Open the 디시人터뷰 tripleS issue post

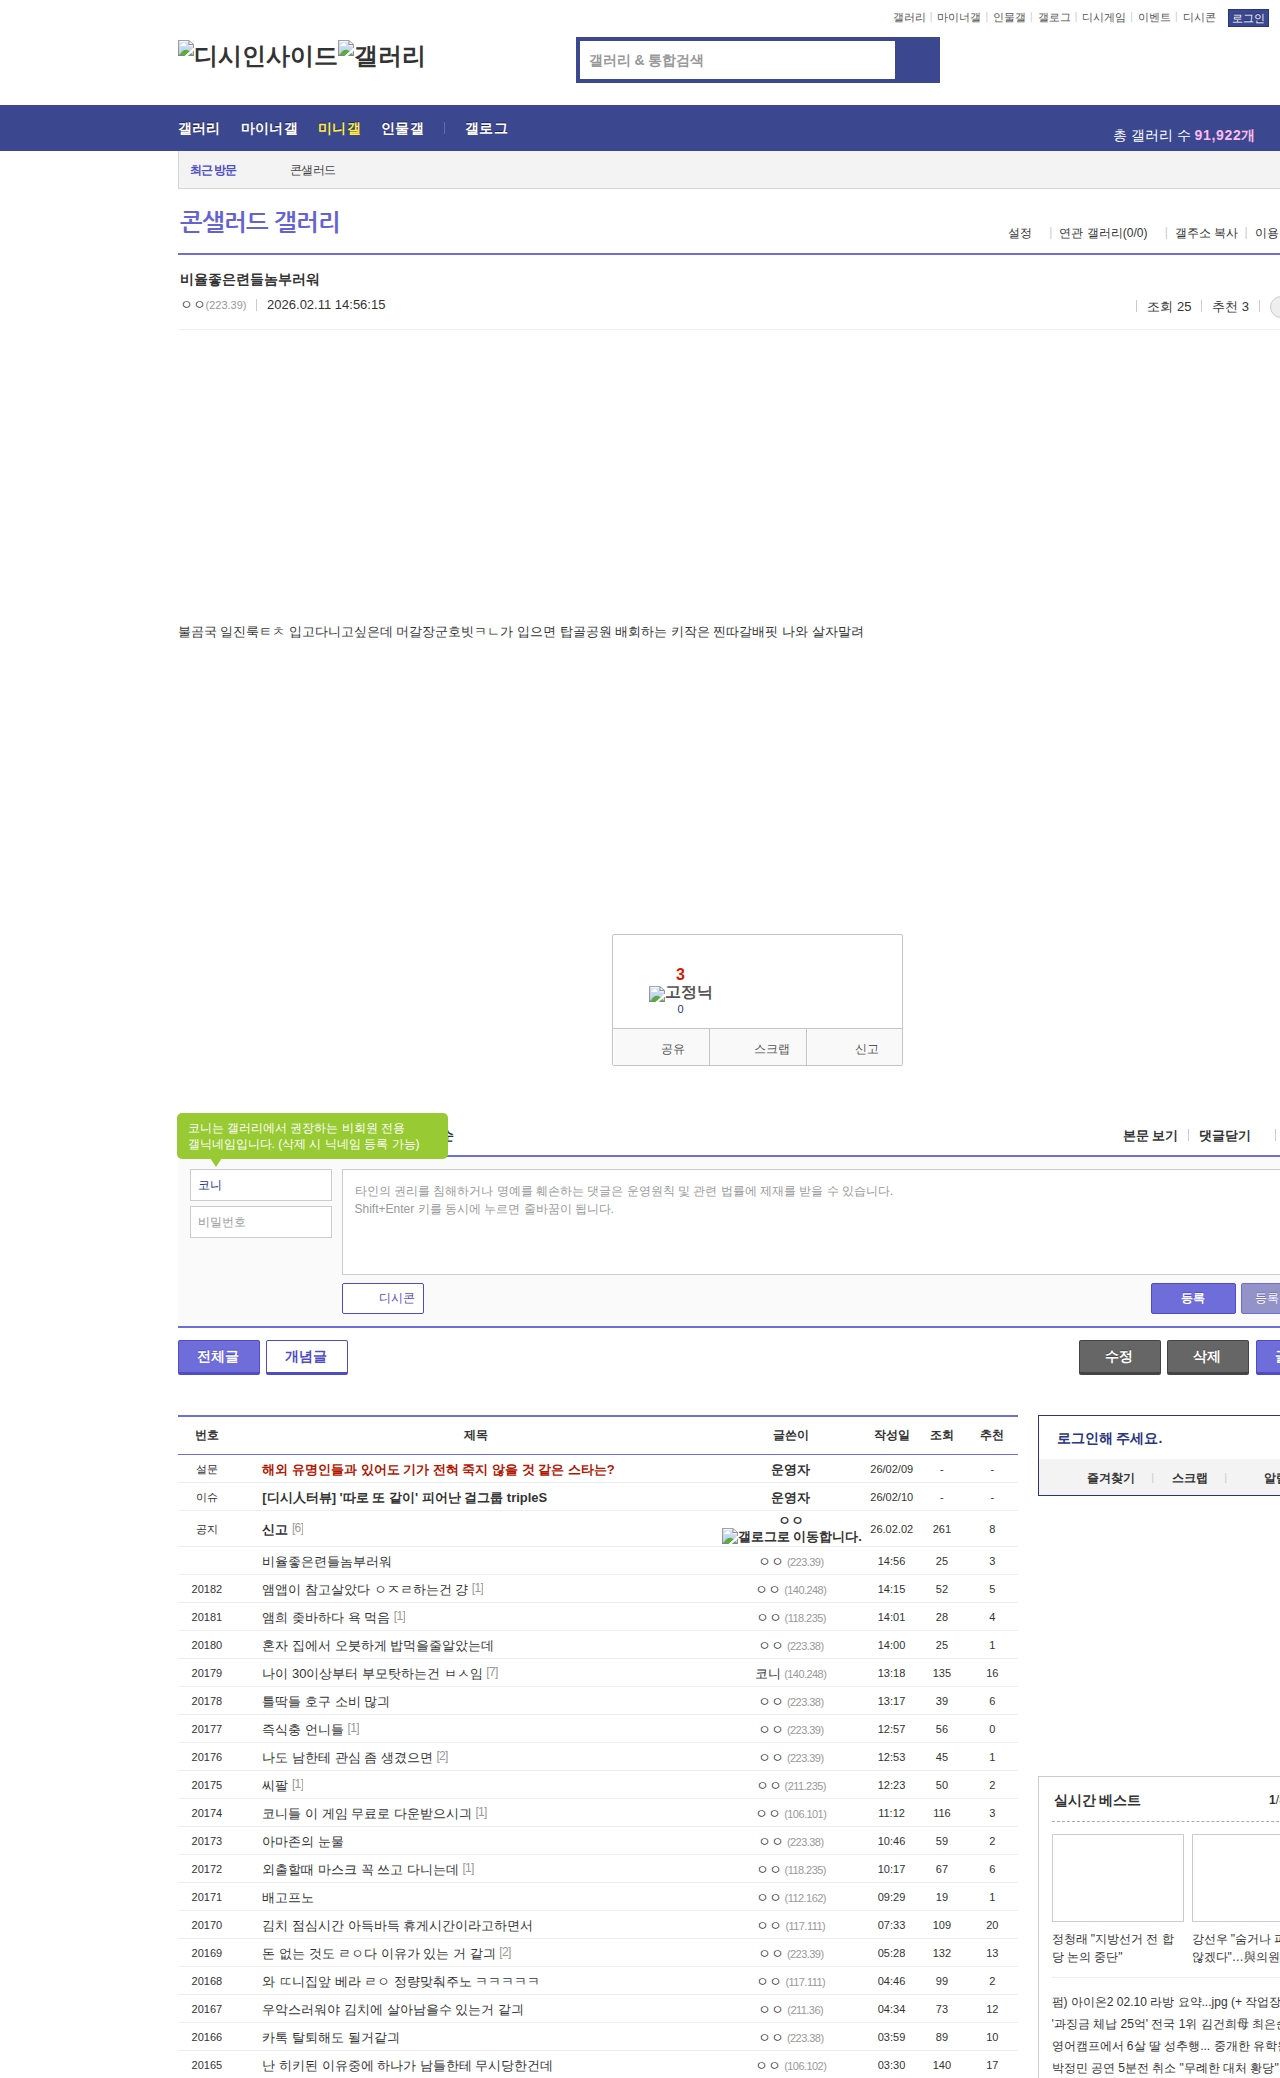pos(404,1498)
